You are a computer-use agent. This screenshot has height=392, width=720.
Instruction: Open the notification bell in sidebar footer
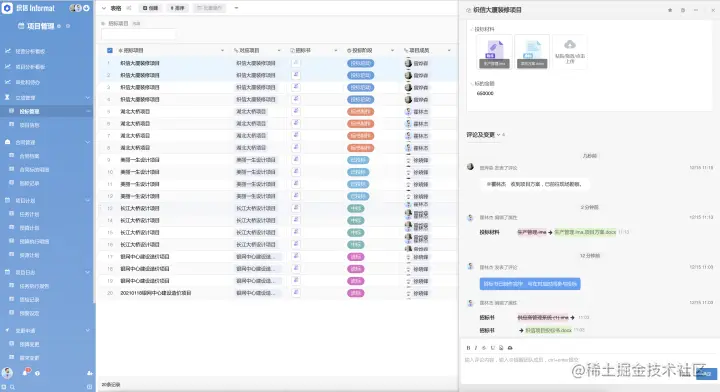pos(26,372)
